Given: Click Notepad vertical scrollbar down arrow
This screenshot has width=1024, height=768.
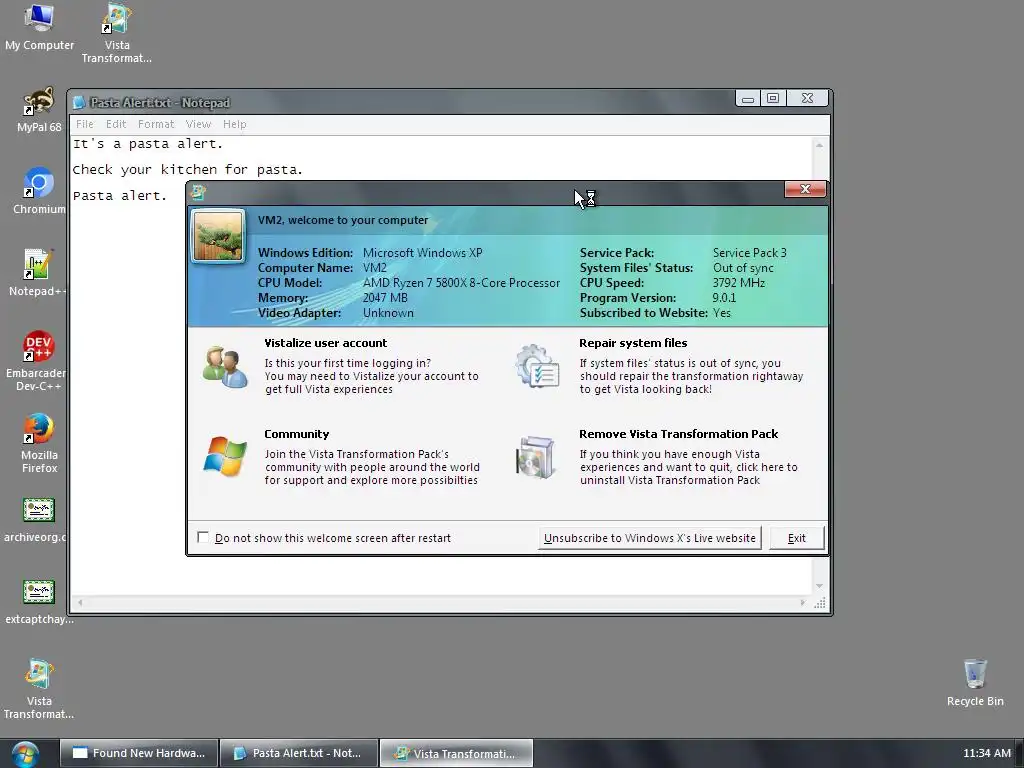Looking at the screenshot, I should (819, 586).
